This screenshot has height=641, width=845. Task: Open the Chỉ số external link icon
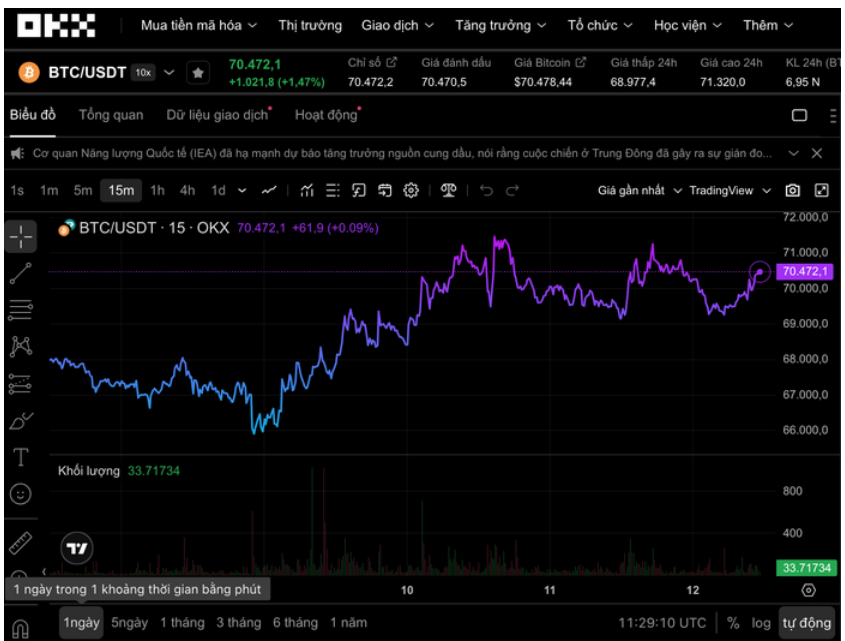tap(392, 63)
